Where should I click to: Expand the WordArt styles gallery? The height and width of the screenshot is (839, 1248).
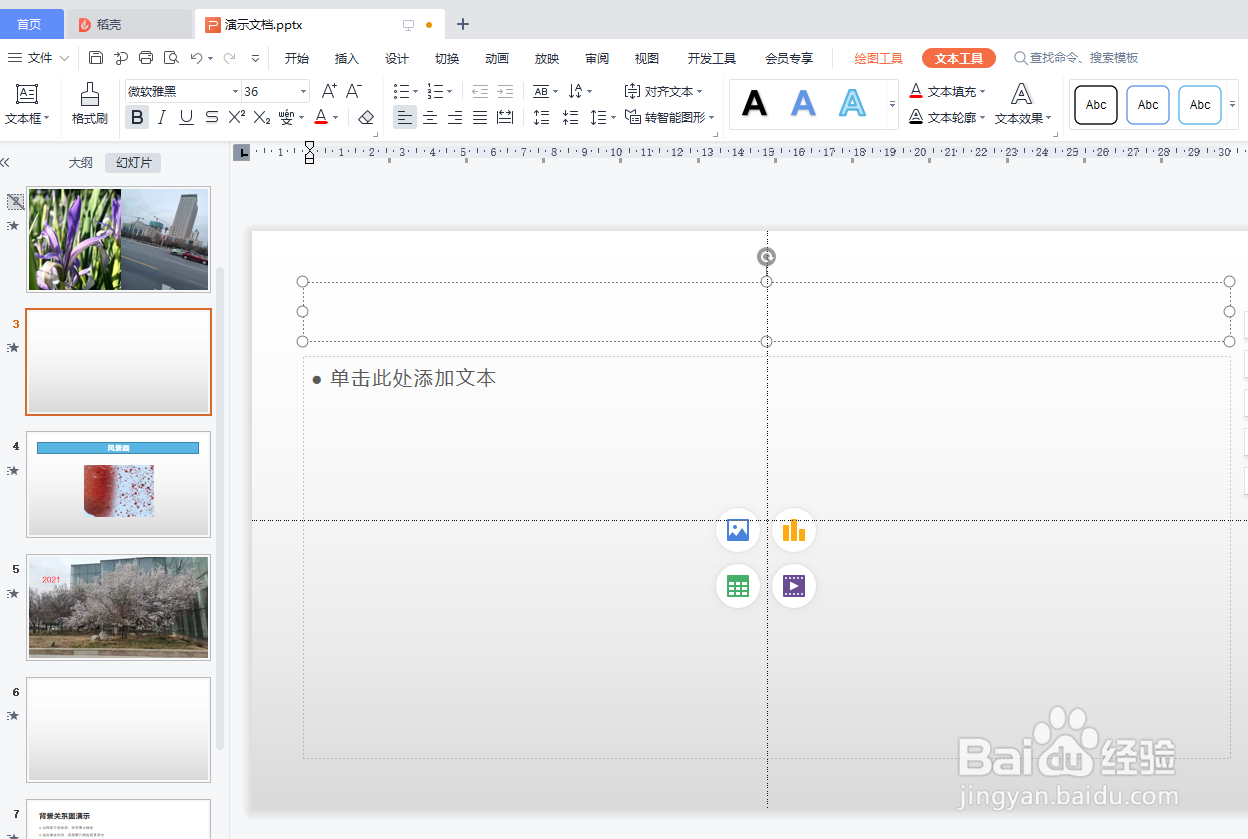[892, 104]
